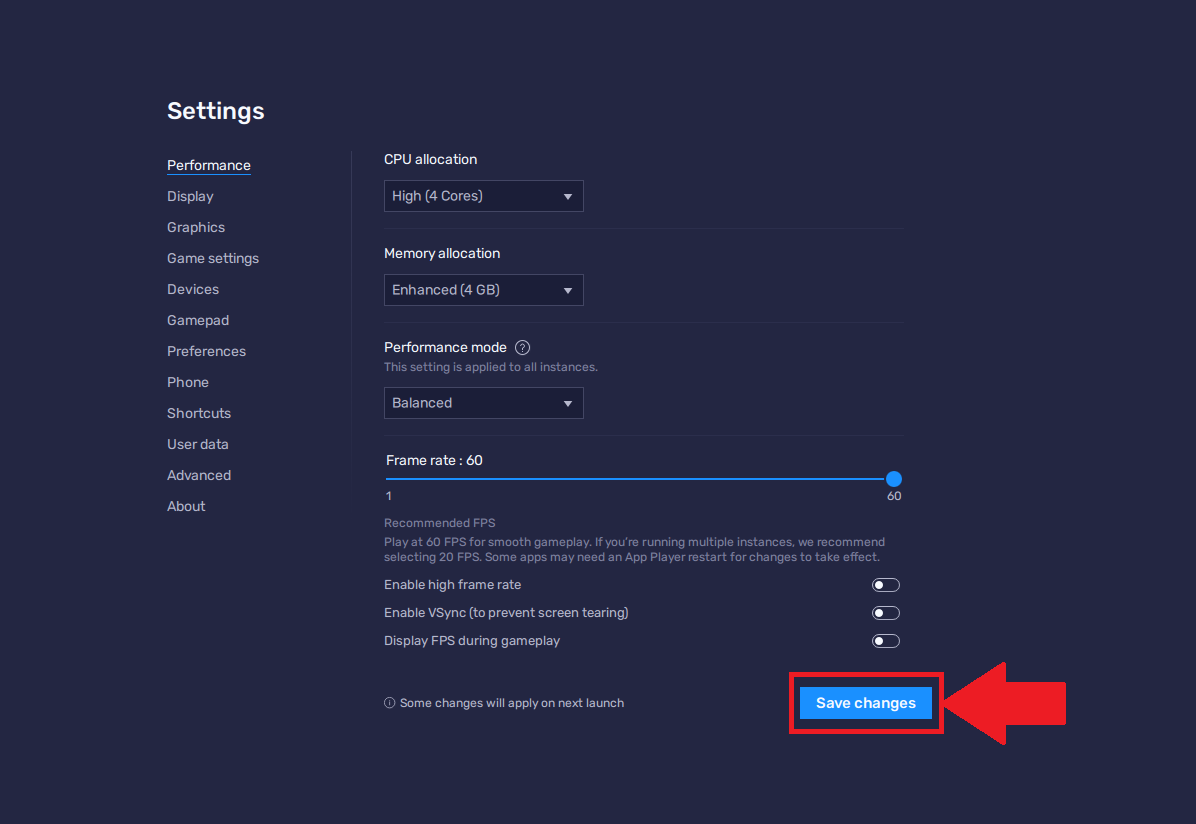
Task: Open the CPU allocation dropdown
Action: (x=483, y=196)
